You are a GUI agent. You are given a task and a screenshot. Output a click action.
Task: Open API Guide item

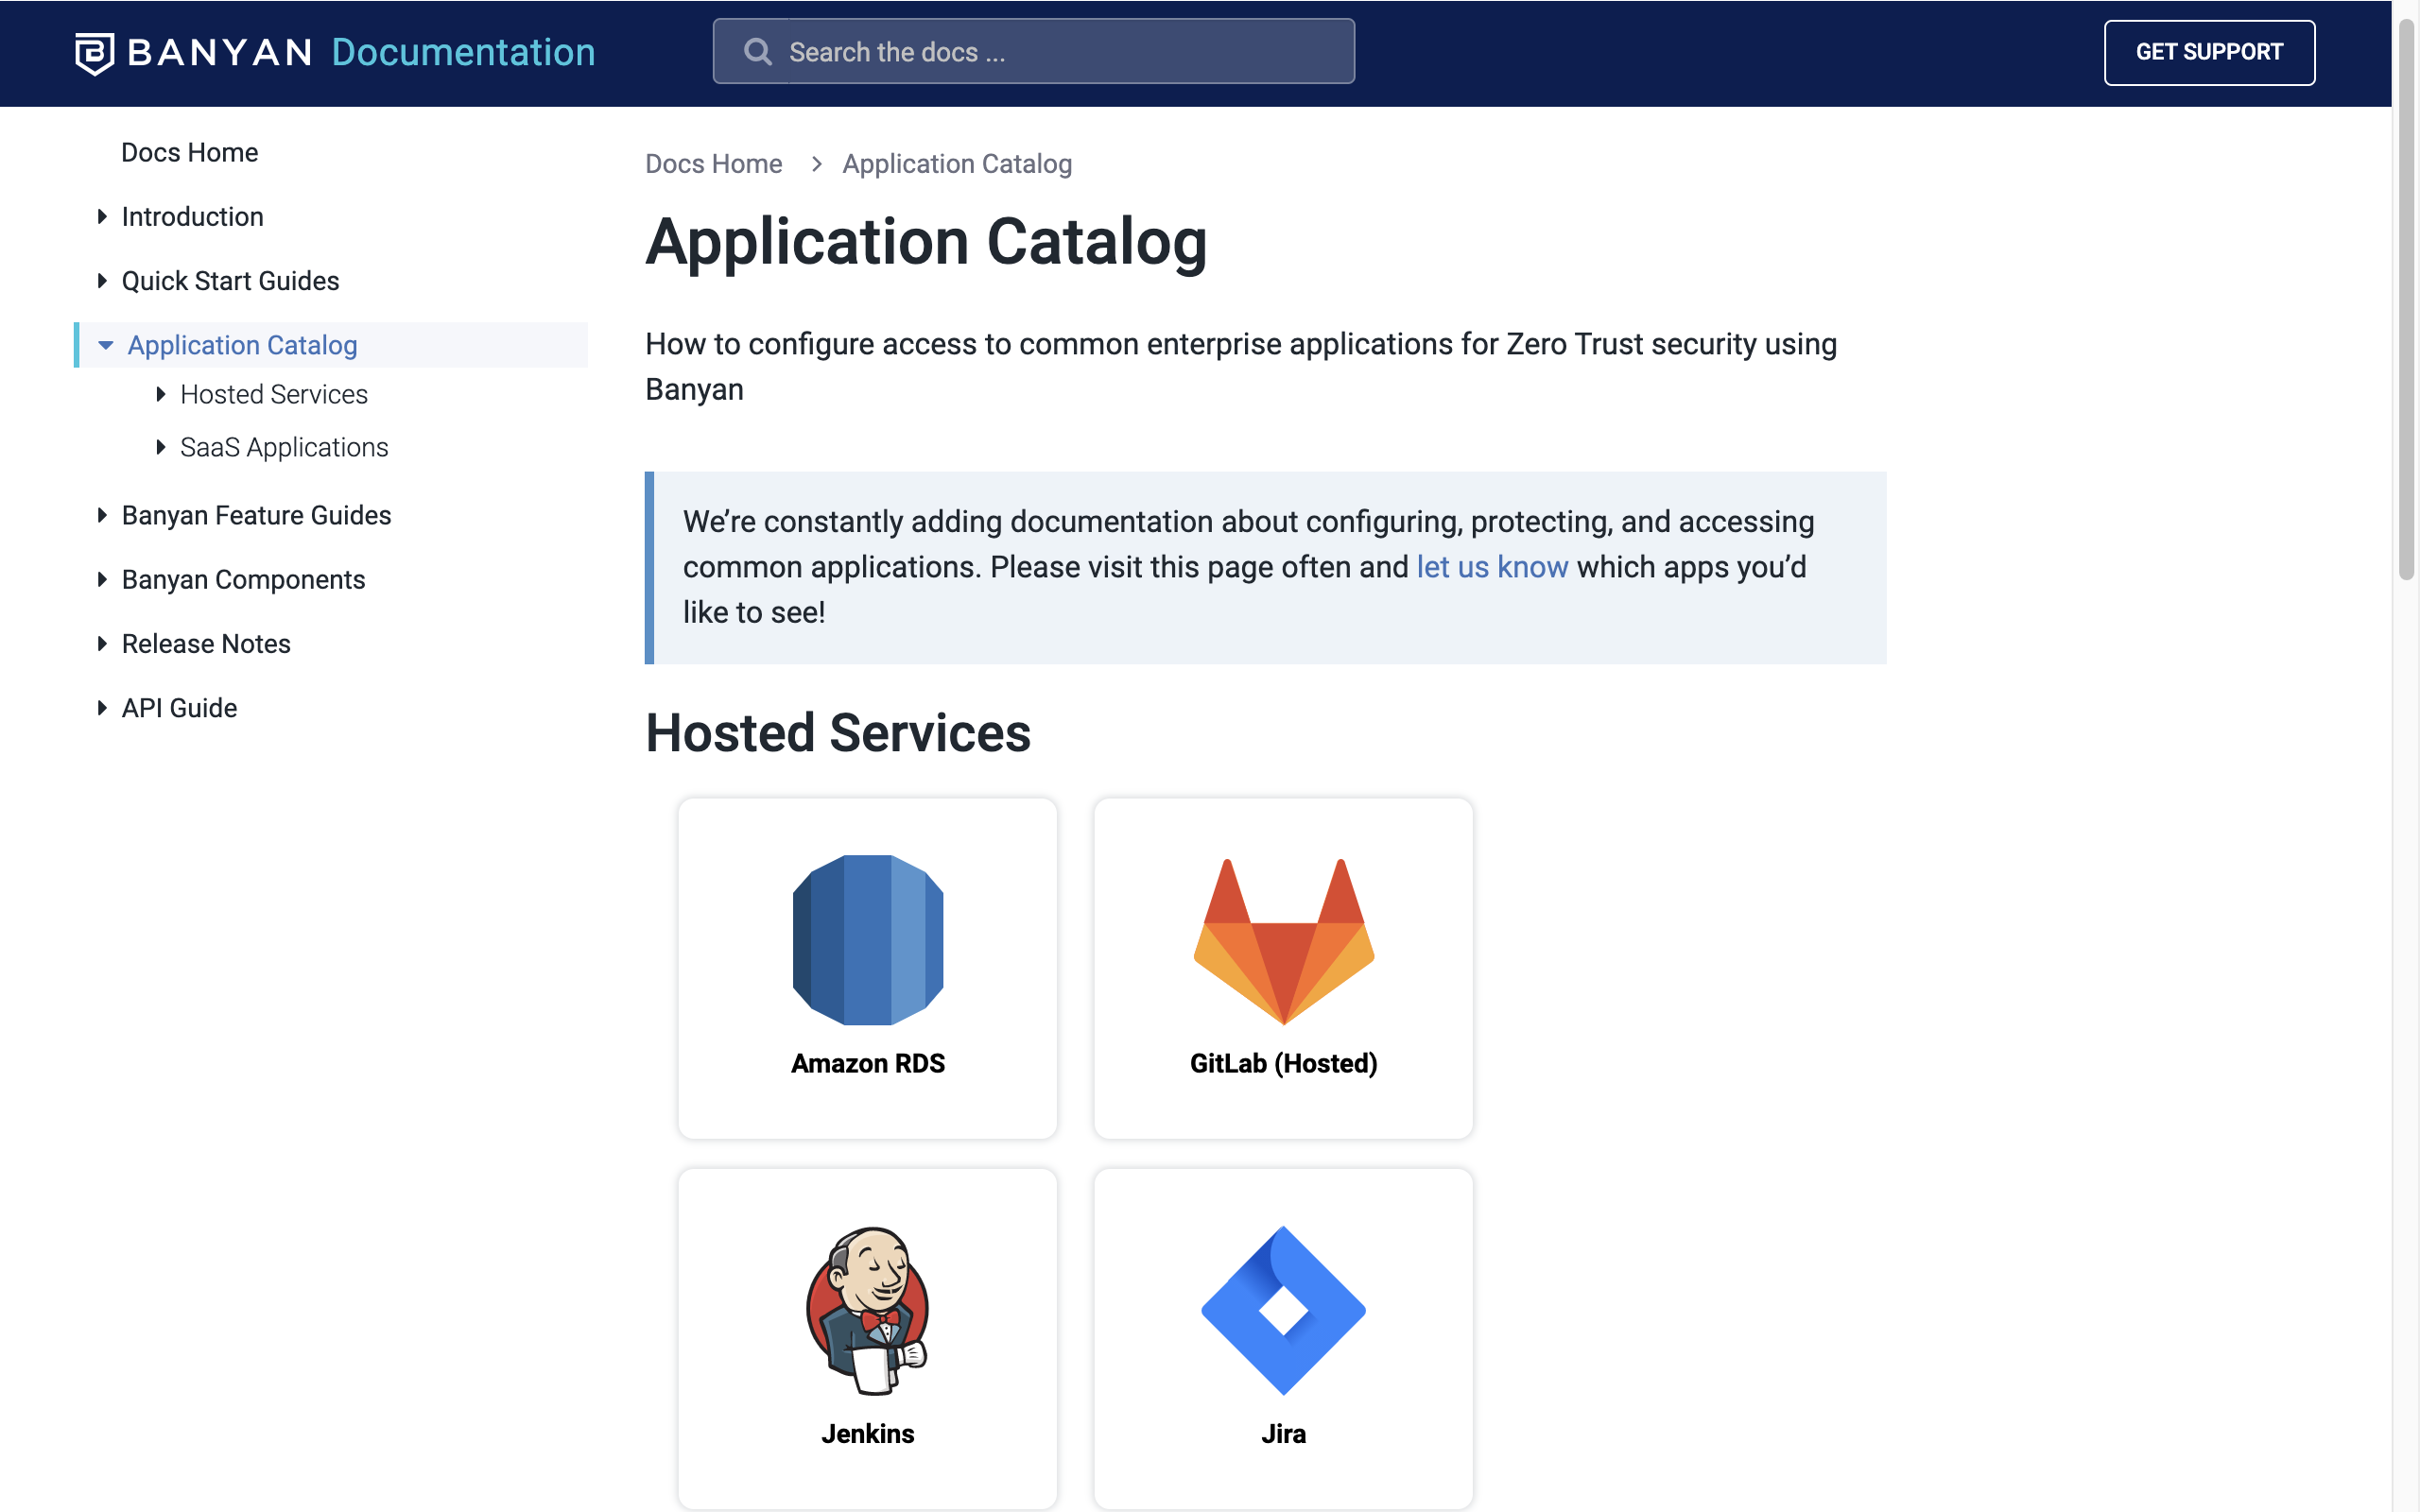pyautogui.click(x=179, y=708)
